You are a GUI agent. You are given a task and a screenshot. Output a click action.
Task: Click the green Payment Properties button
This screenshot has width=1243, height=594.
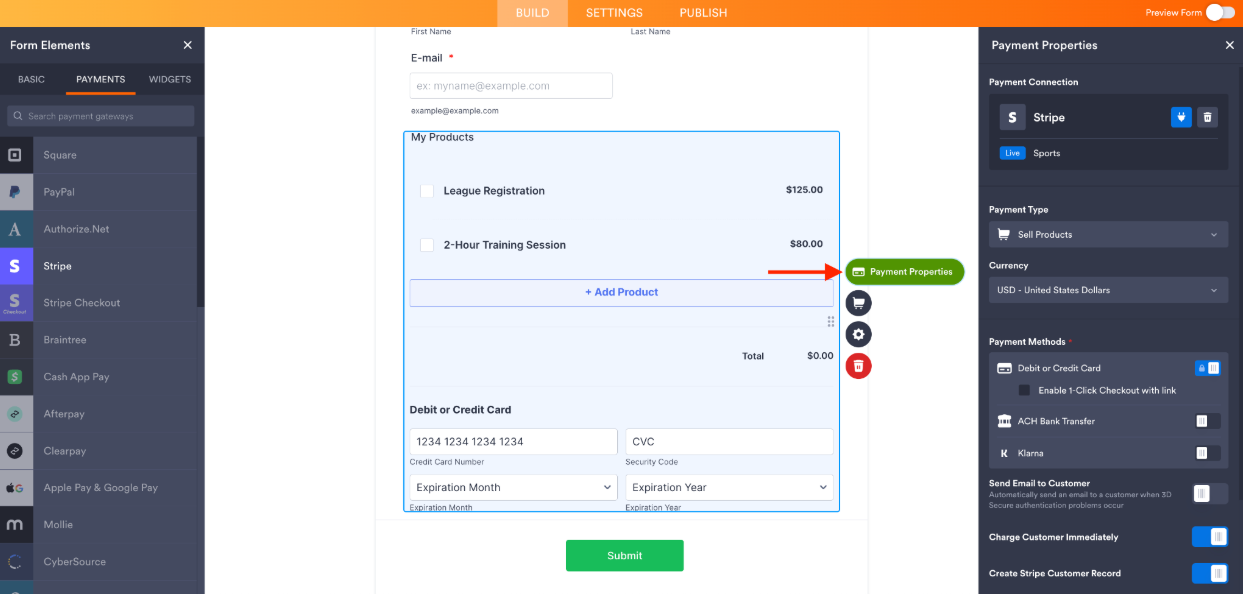905,272
